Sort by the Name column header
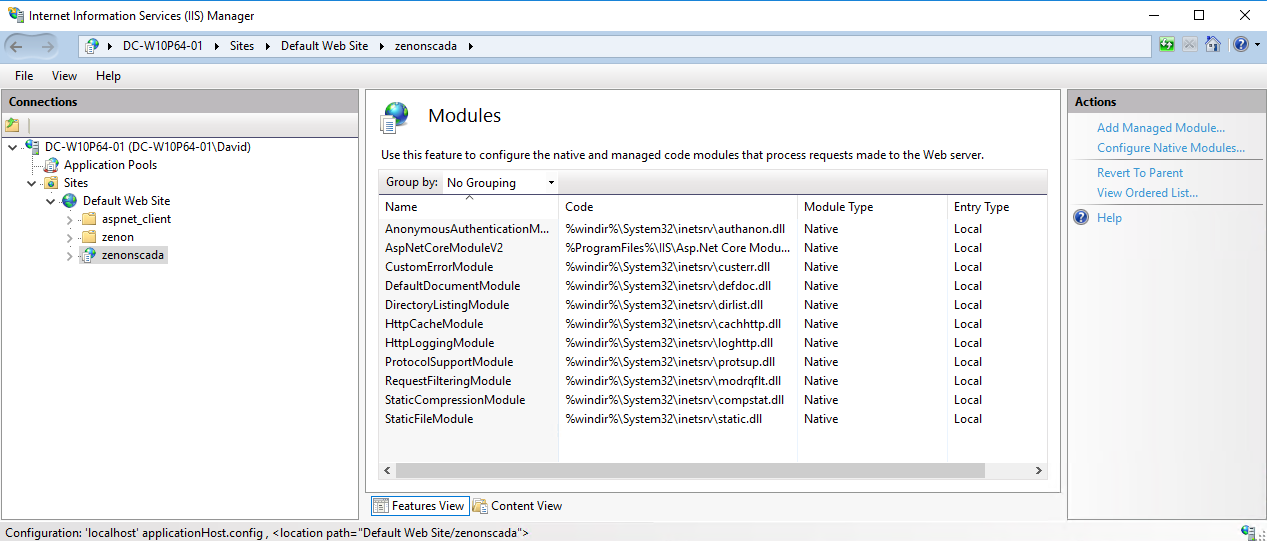Screen dimensions: 1267x541 [x=469, y=207]
